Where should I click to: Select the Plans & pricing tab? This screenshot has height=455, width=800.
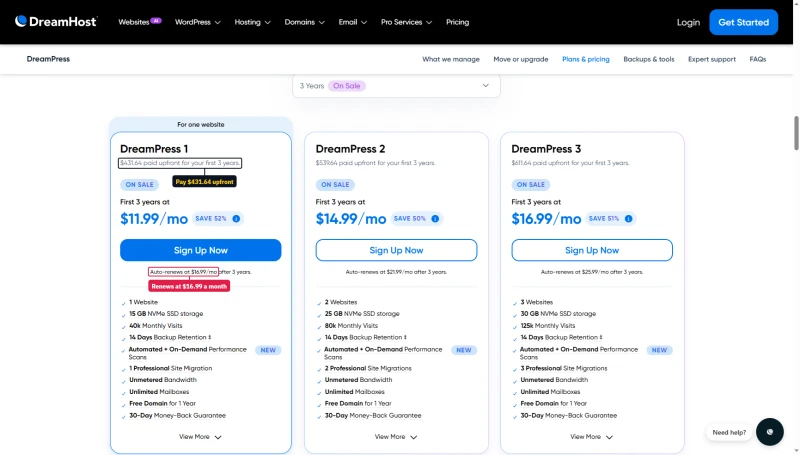click(x=586, y=59)
